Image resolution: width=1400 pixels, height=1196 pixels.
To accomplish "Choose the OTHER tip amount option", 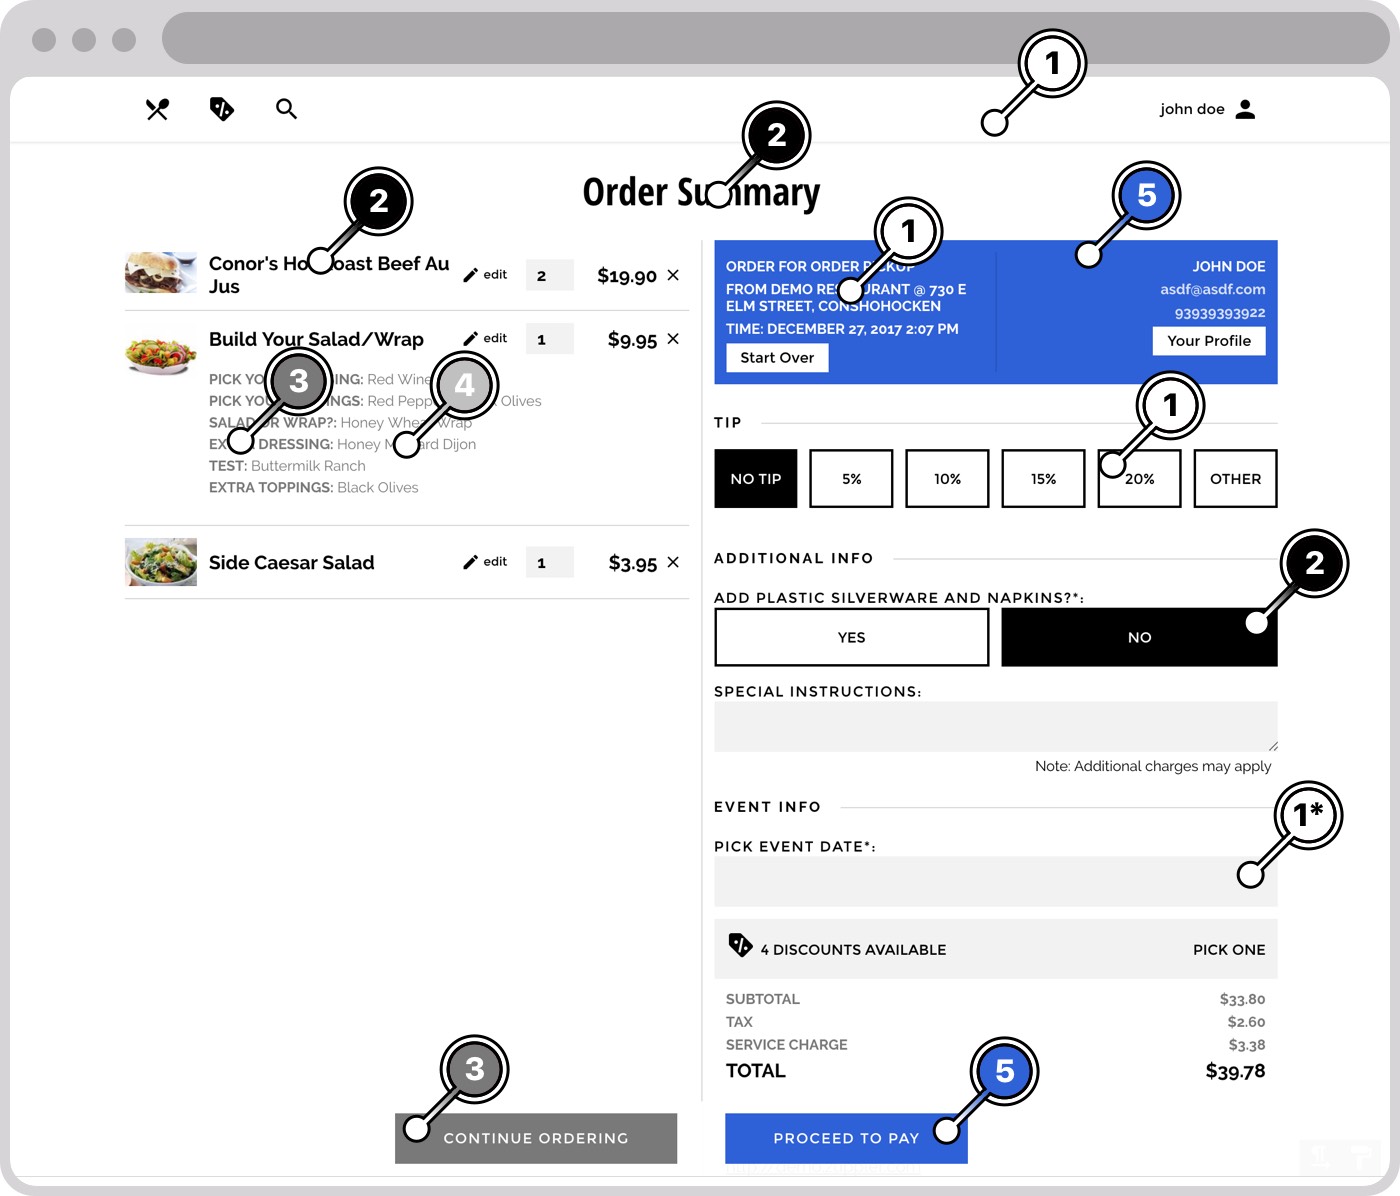I will coord(1235,479).
